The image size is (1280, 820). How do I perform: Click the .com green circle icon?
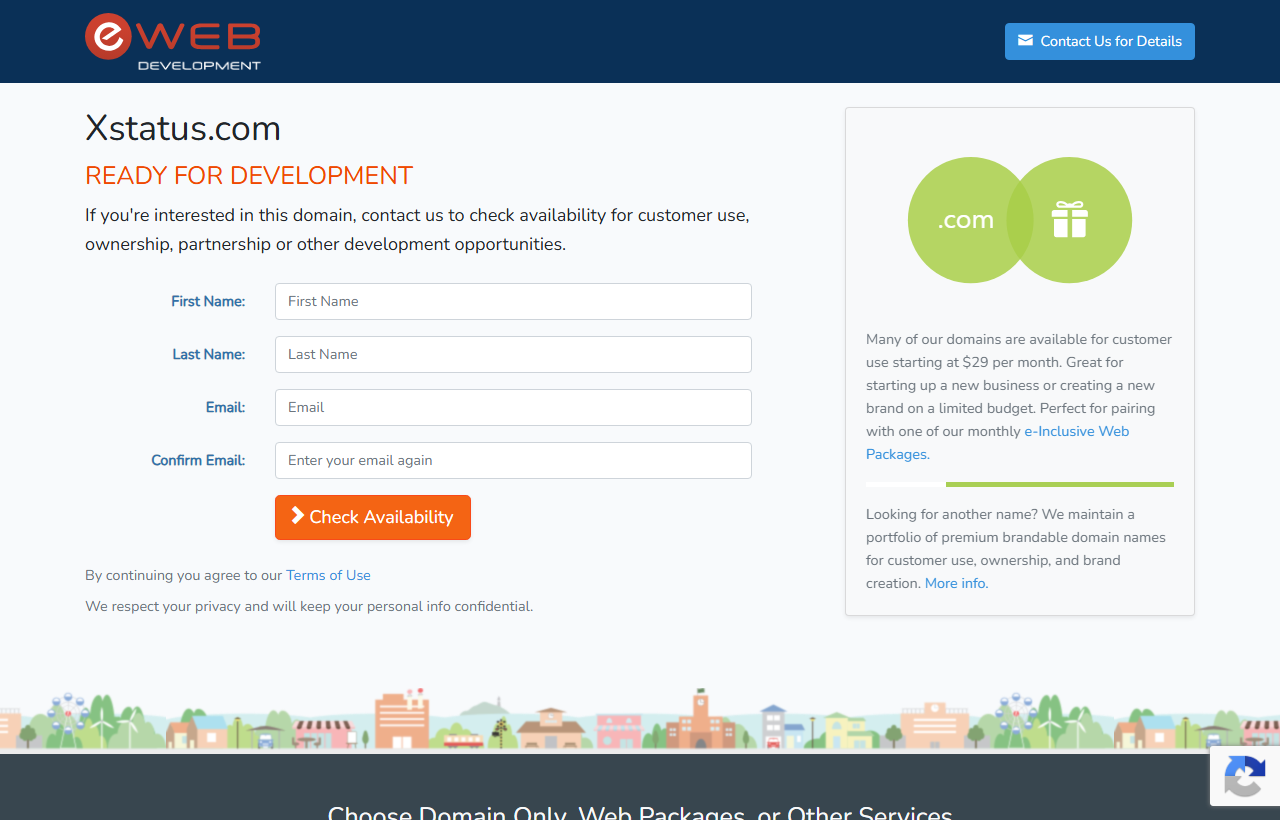pos(969,220)
